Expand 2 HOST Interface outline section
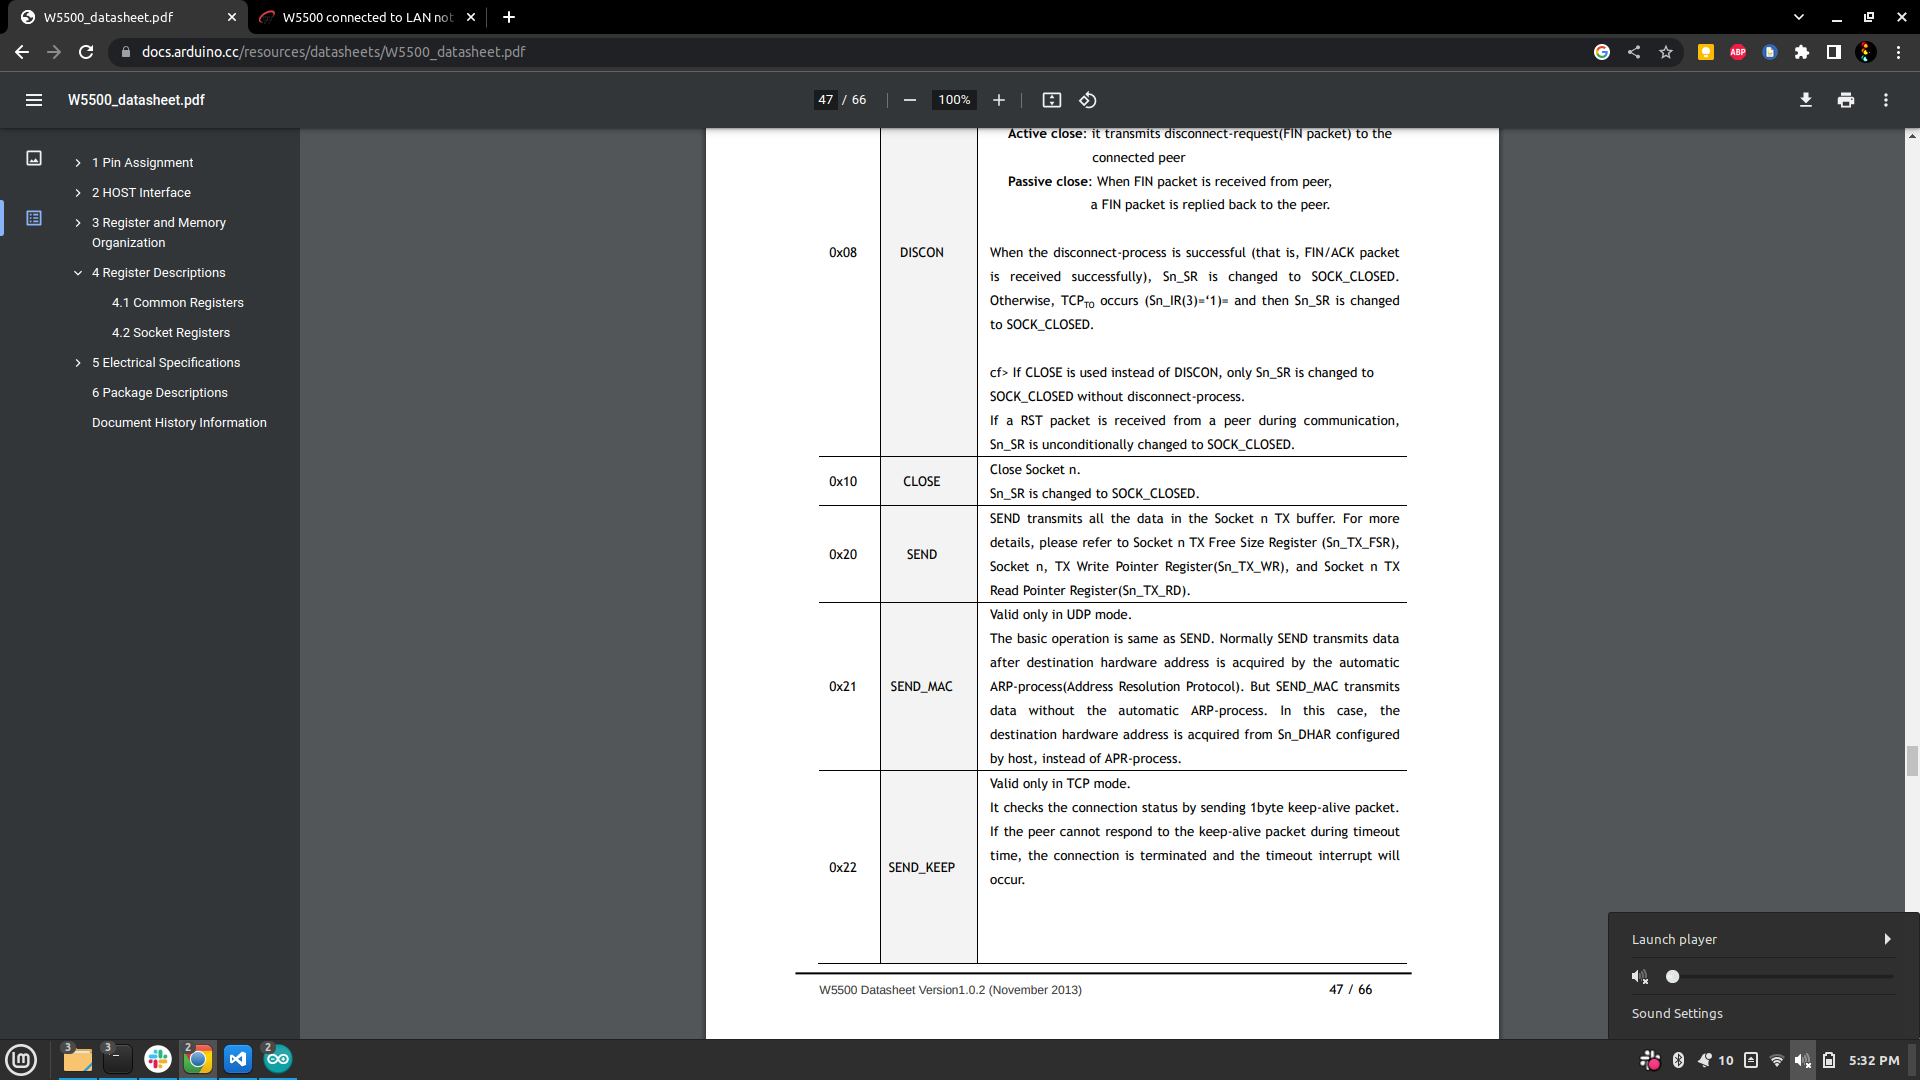 coord(78,193)
